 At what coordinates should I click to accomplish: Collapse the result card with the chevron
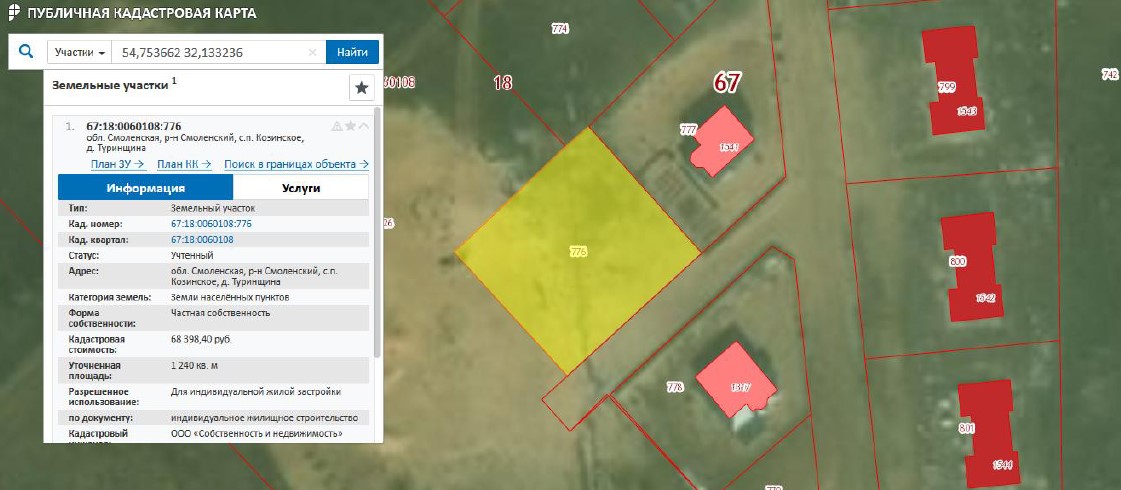363,126
